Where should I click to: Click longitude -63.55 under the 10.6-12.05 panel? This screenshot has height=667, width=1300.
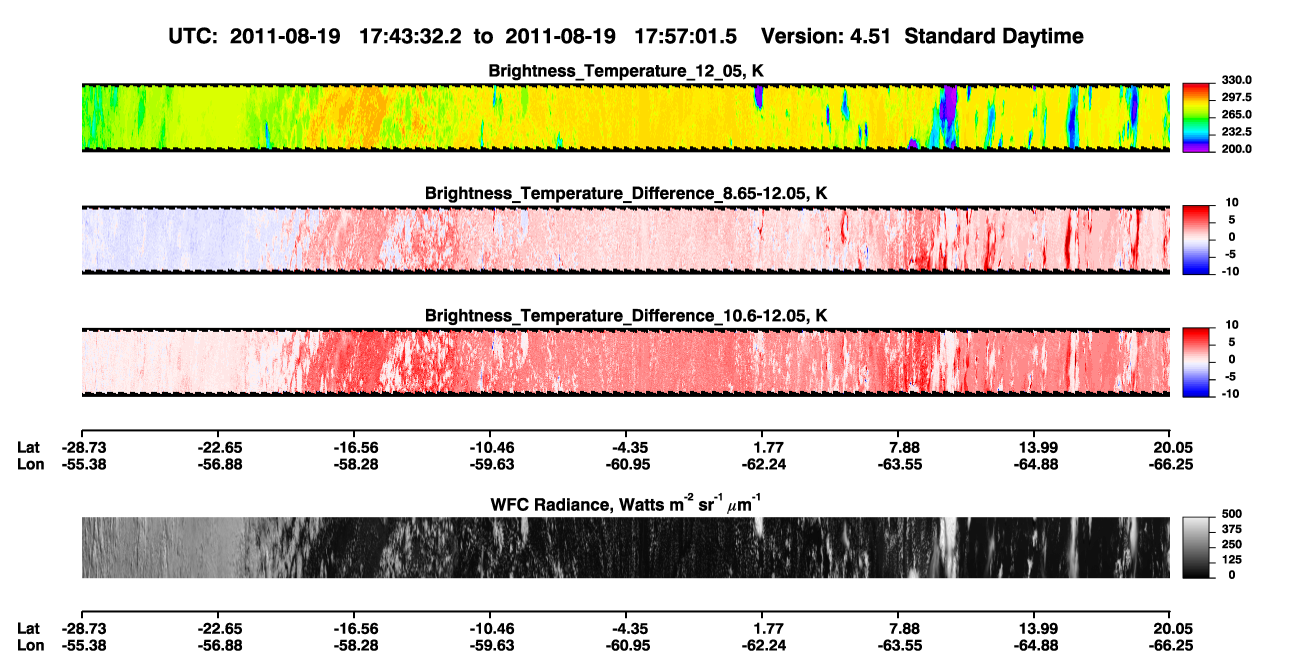point(899,464)
